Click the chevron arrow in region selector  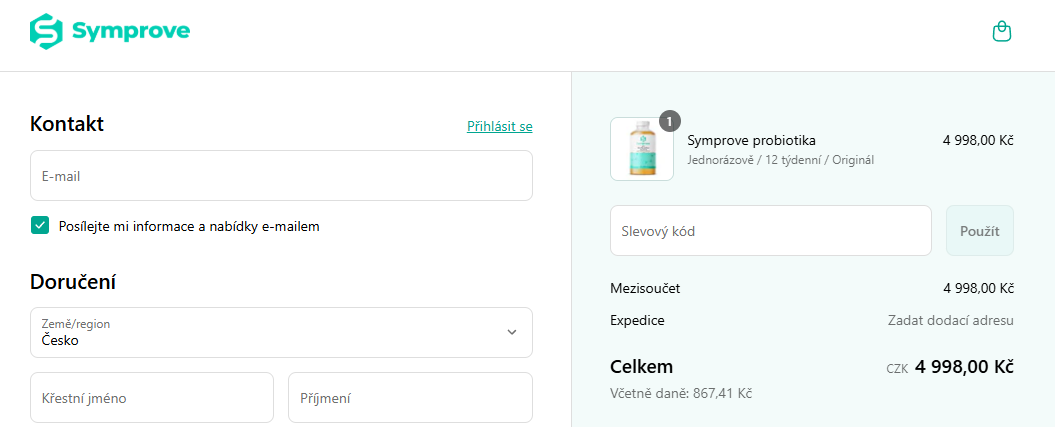[512, 332]
